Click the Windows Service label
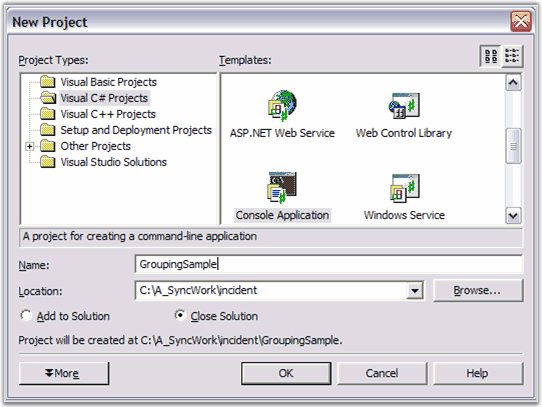The width and height of the screenshot is (542, 407). 404,215
